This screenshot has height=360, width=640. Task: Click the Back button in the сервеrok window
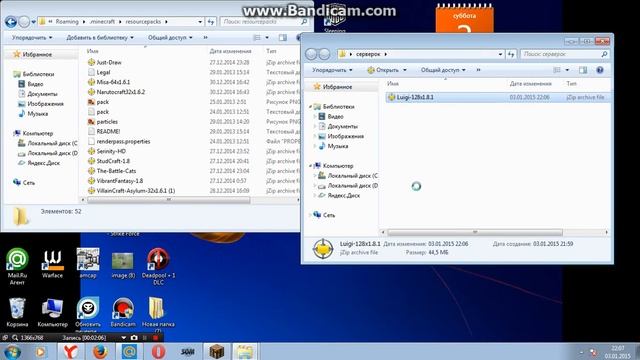click(311, 54)
